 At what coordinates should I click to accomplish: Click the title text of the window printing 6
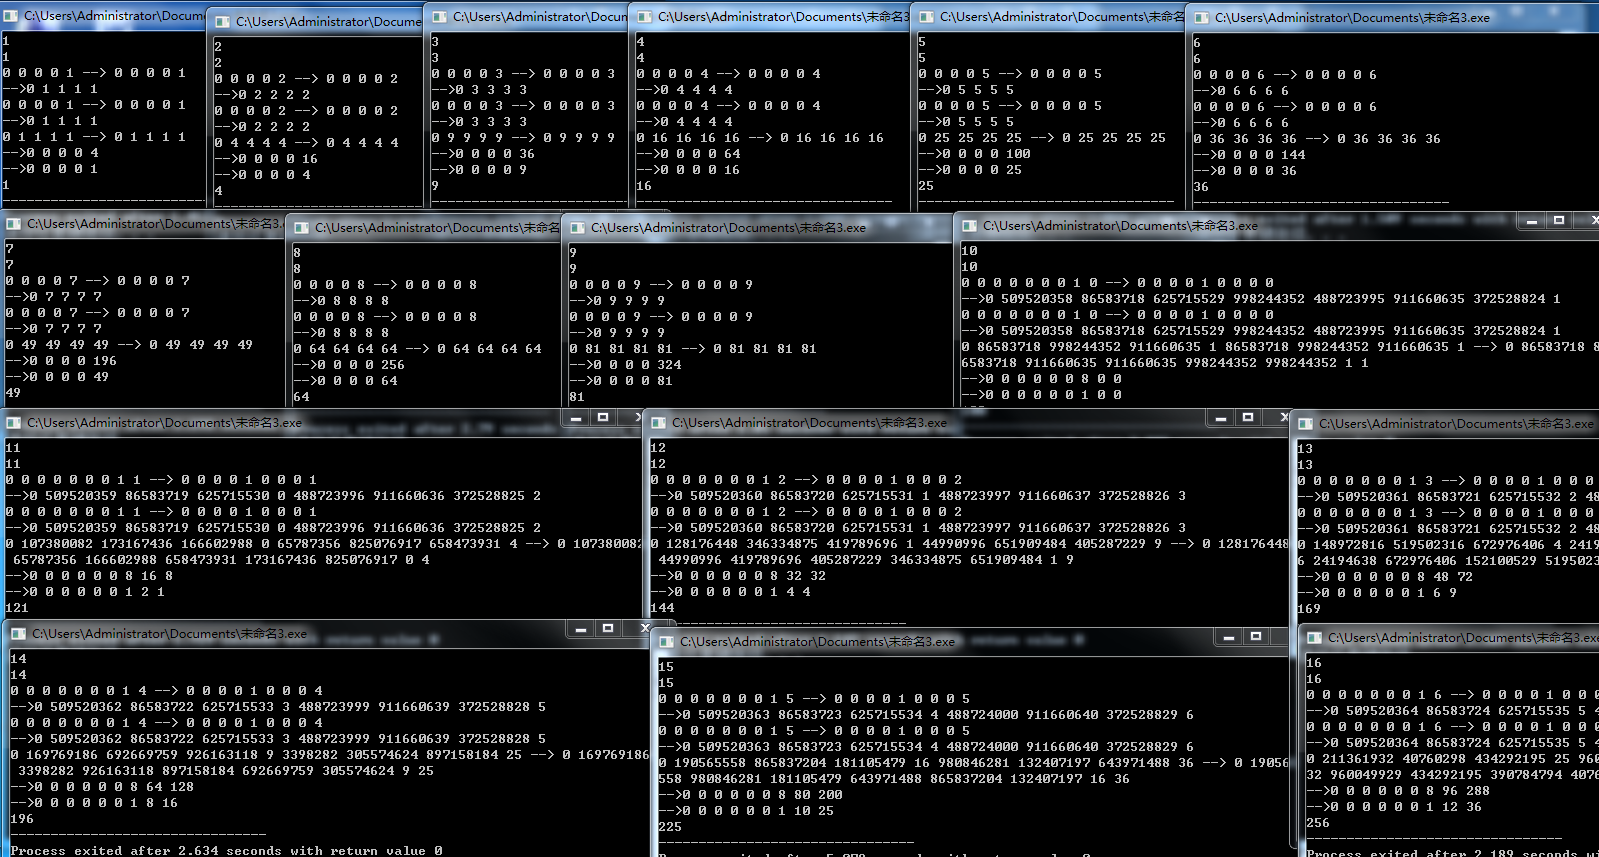[1352, 18]
